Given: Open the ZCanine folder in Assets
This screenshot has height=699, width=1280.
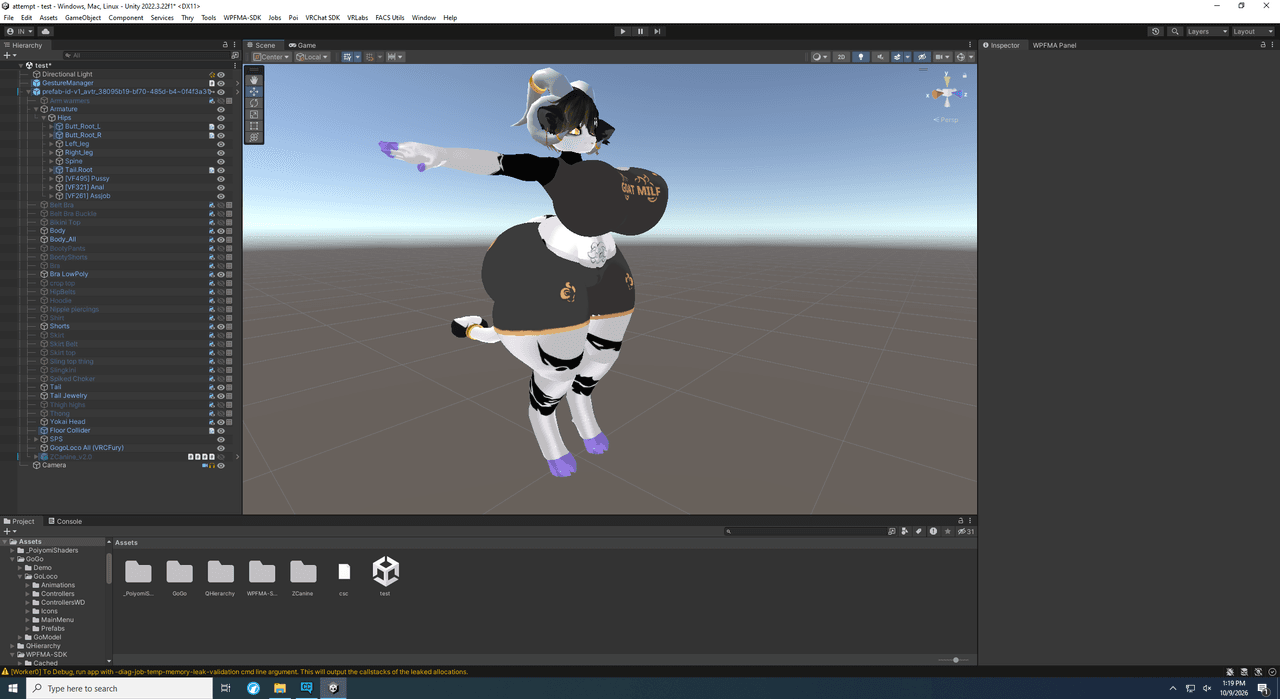Looking at the screenshot, I should click(x=303, y=577).
